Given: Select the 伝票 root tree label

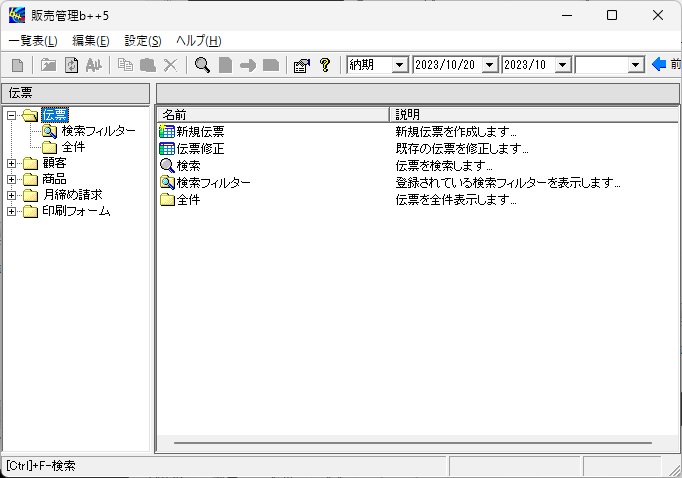Looking at the screenshot, I should tap(55, 115).
